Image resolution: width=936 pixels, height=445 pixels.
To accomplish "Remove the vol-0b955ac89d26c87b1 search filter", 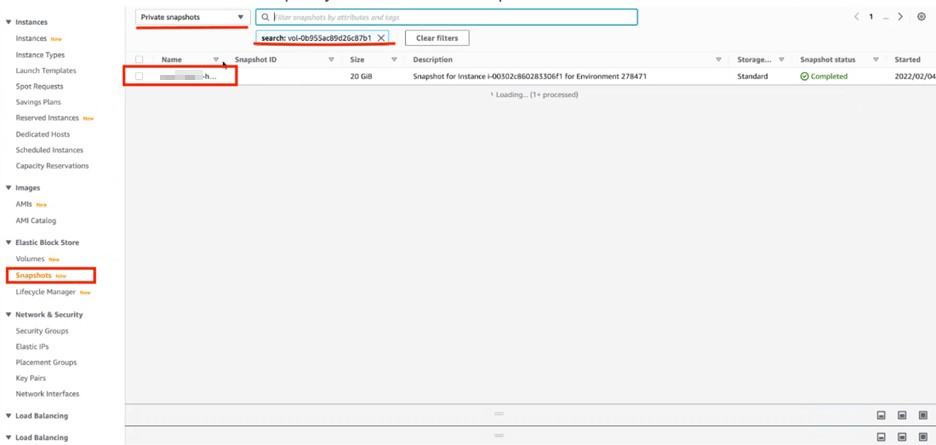I will (x=381, y=38).
